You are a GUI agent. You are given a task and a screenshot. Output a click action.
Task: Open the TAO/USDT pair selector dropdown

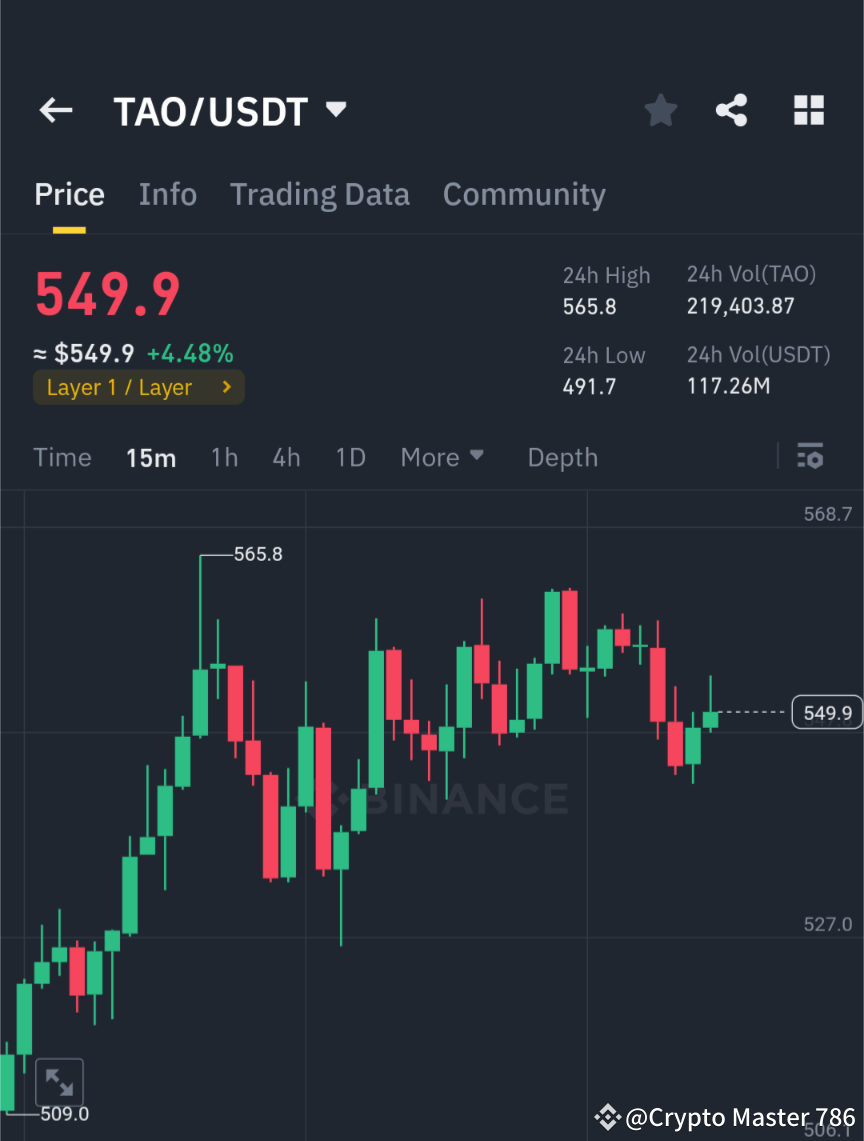[336, 110]
